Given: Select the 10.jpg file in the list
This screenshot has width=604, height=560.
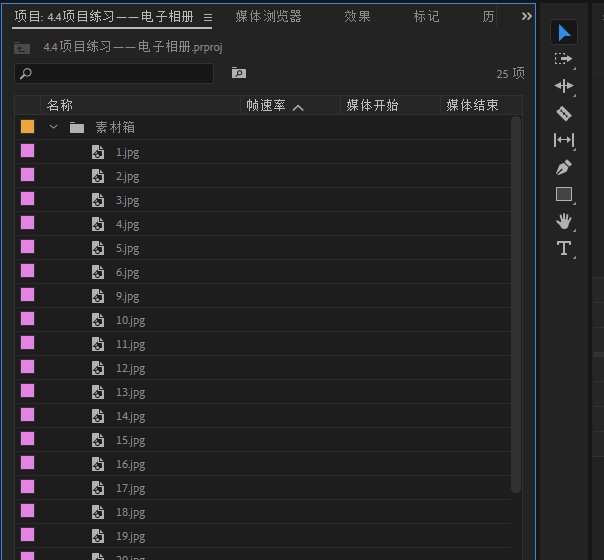Looking at the screenshot, I should pyautogui.click(x=130, y=320).
